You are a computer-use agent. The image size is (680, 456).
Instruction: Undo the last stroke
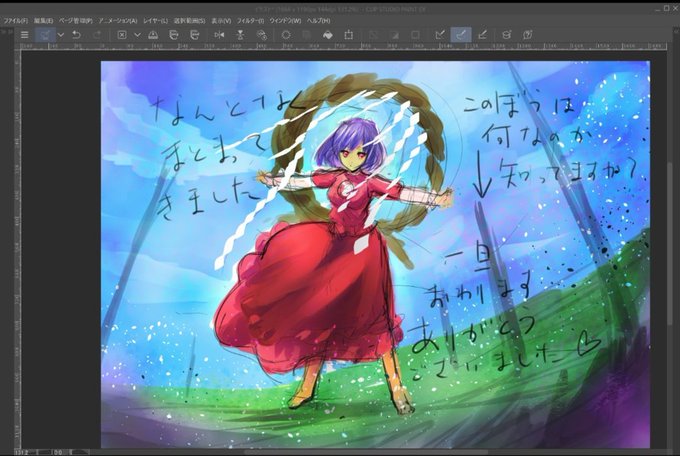(x=76, y=35)
